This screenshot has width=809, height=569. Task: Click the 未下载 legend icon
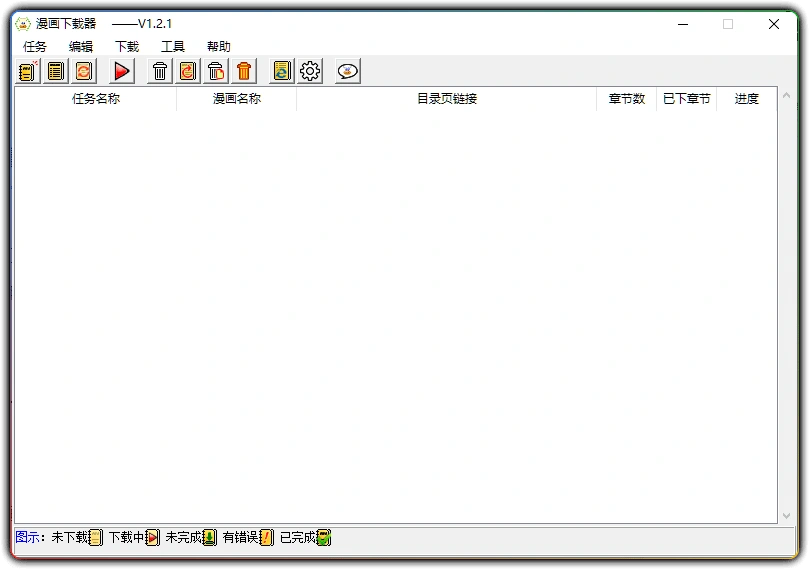click(96, 538)
